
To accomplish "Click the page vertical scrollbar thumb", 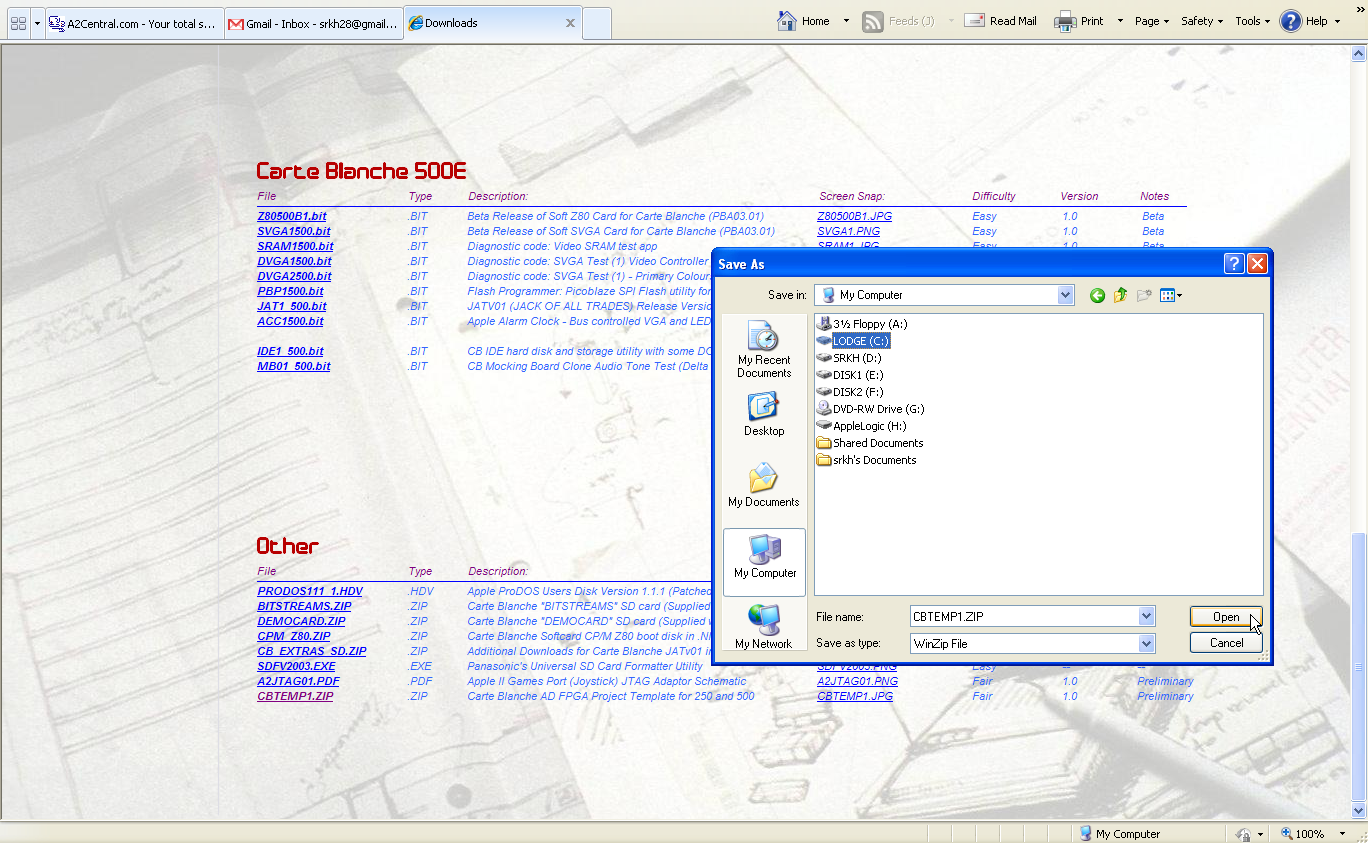I will pos(1358,665).
